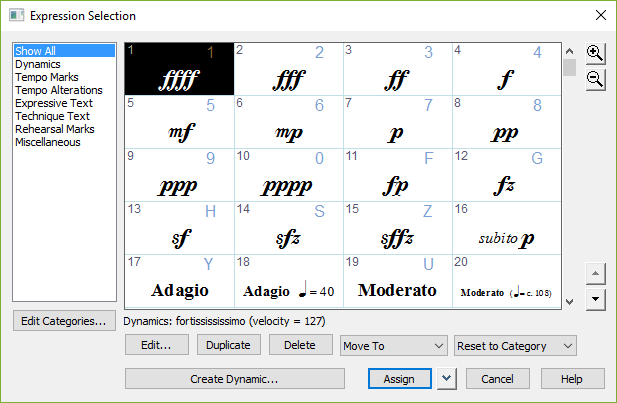Select the fff dynamic expression
The image size is (617, 403).
(x=288, y=69)
